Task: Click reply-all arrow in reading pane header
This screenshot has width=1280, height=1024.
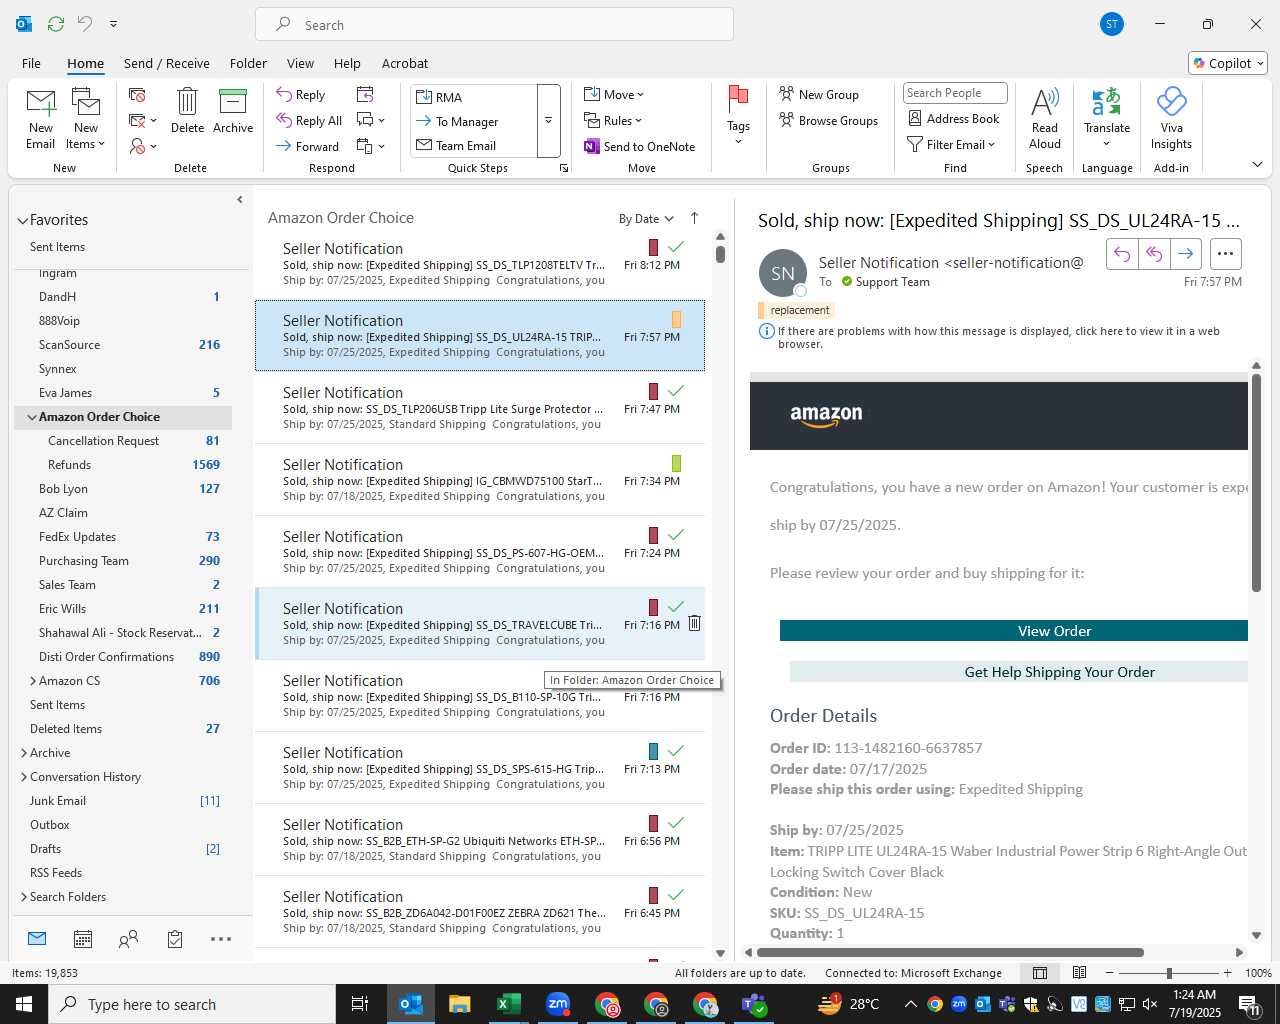Action: pos(1154,254)
